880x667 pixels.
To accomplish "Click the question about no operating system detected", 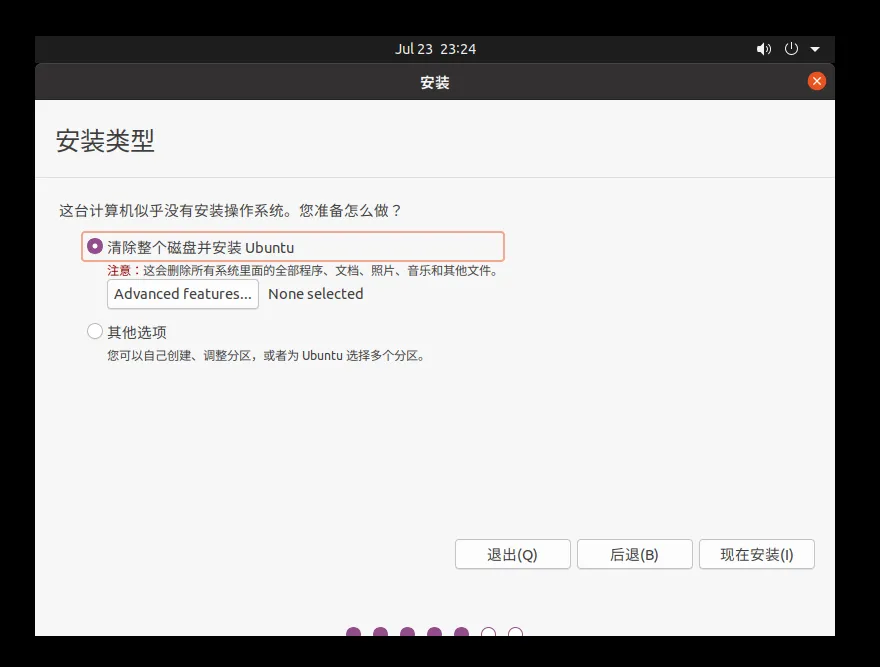I will point(231,211).
